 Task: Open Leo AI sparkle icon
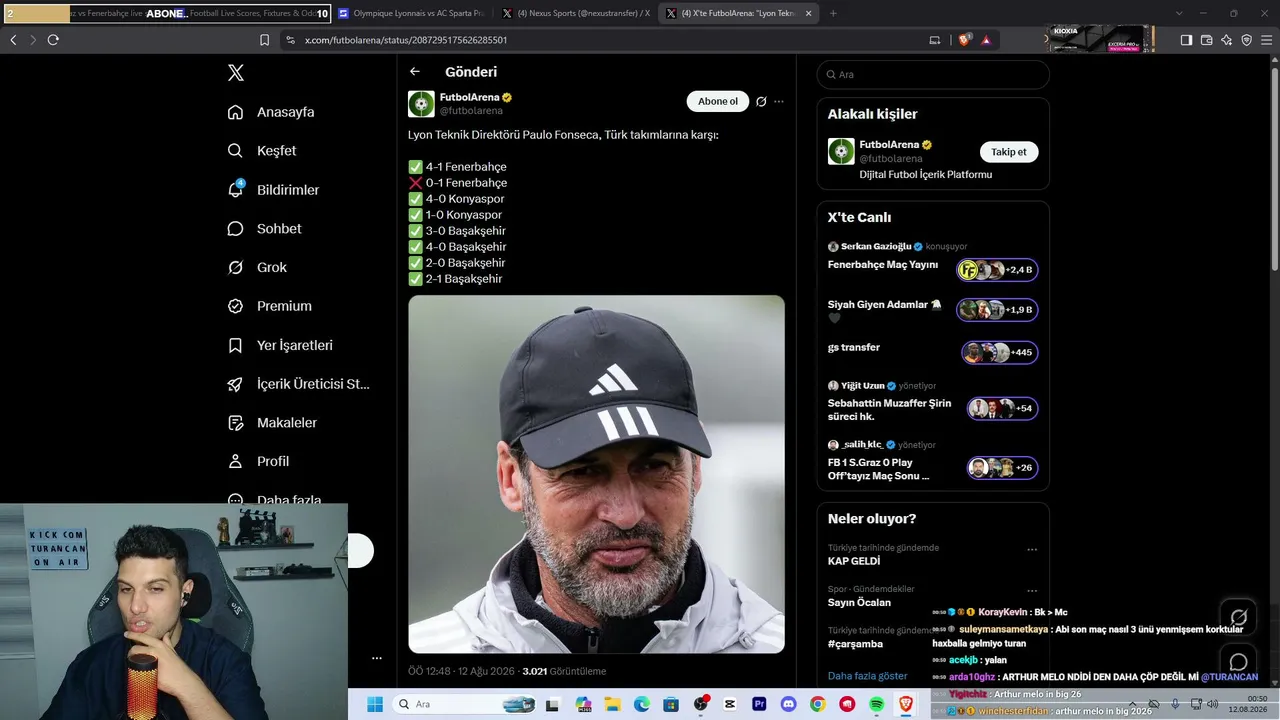[x=1227, y=40]
